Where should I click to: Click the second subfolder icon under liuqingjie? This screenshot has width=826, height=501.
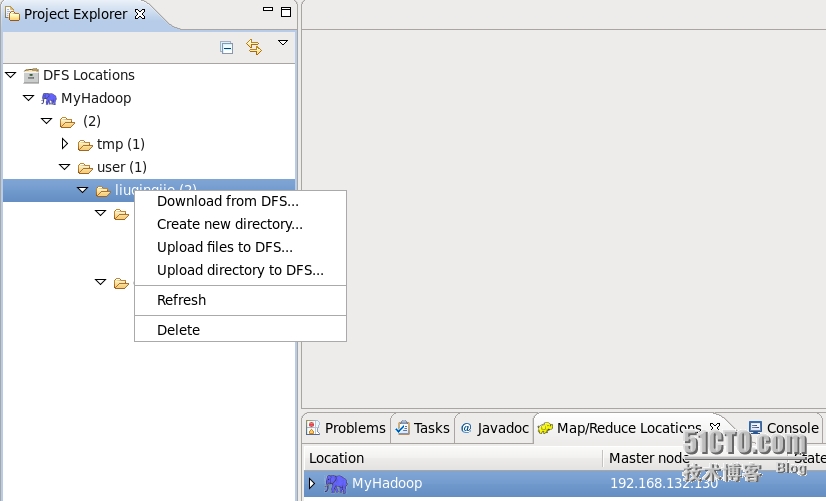coord(122,283)
